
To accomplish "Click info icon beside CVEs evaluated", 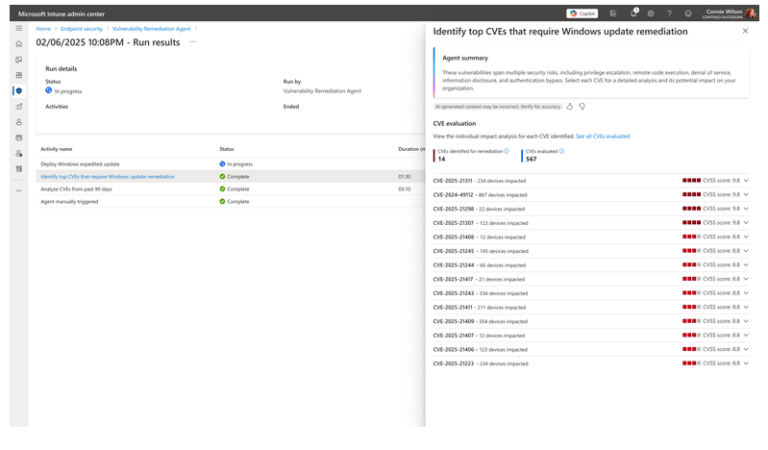I will (561, 151).
